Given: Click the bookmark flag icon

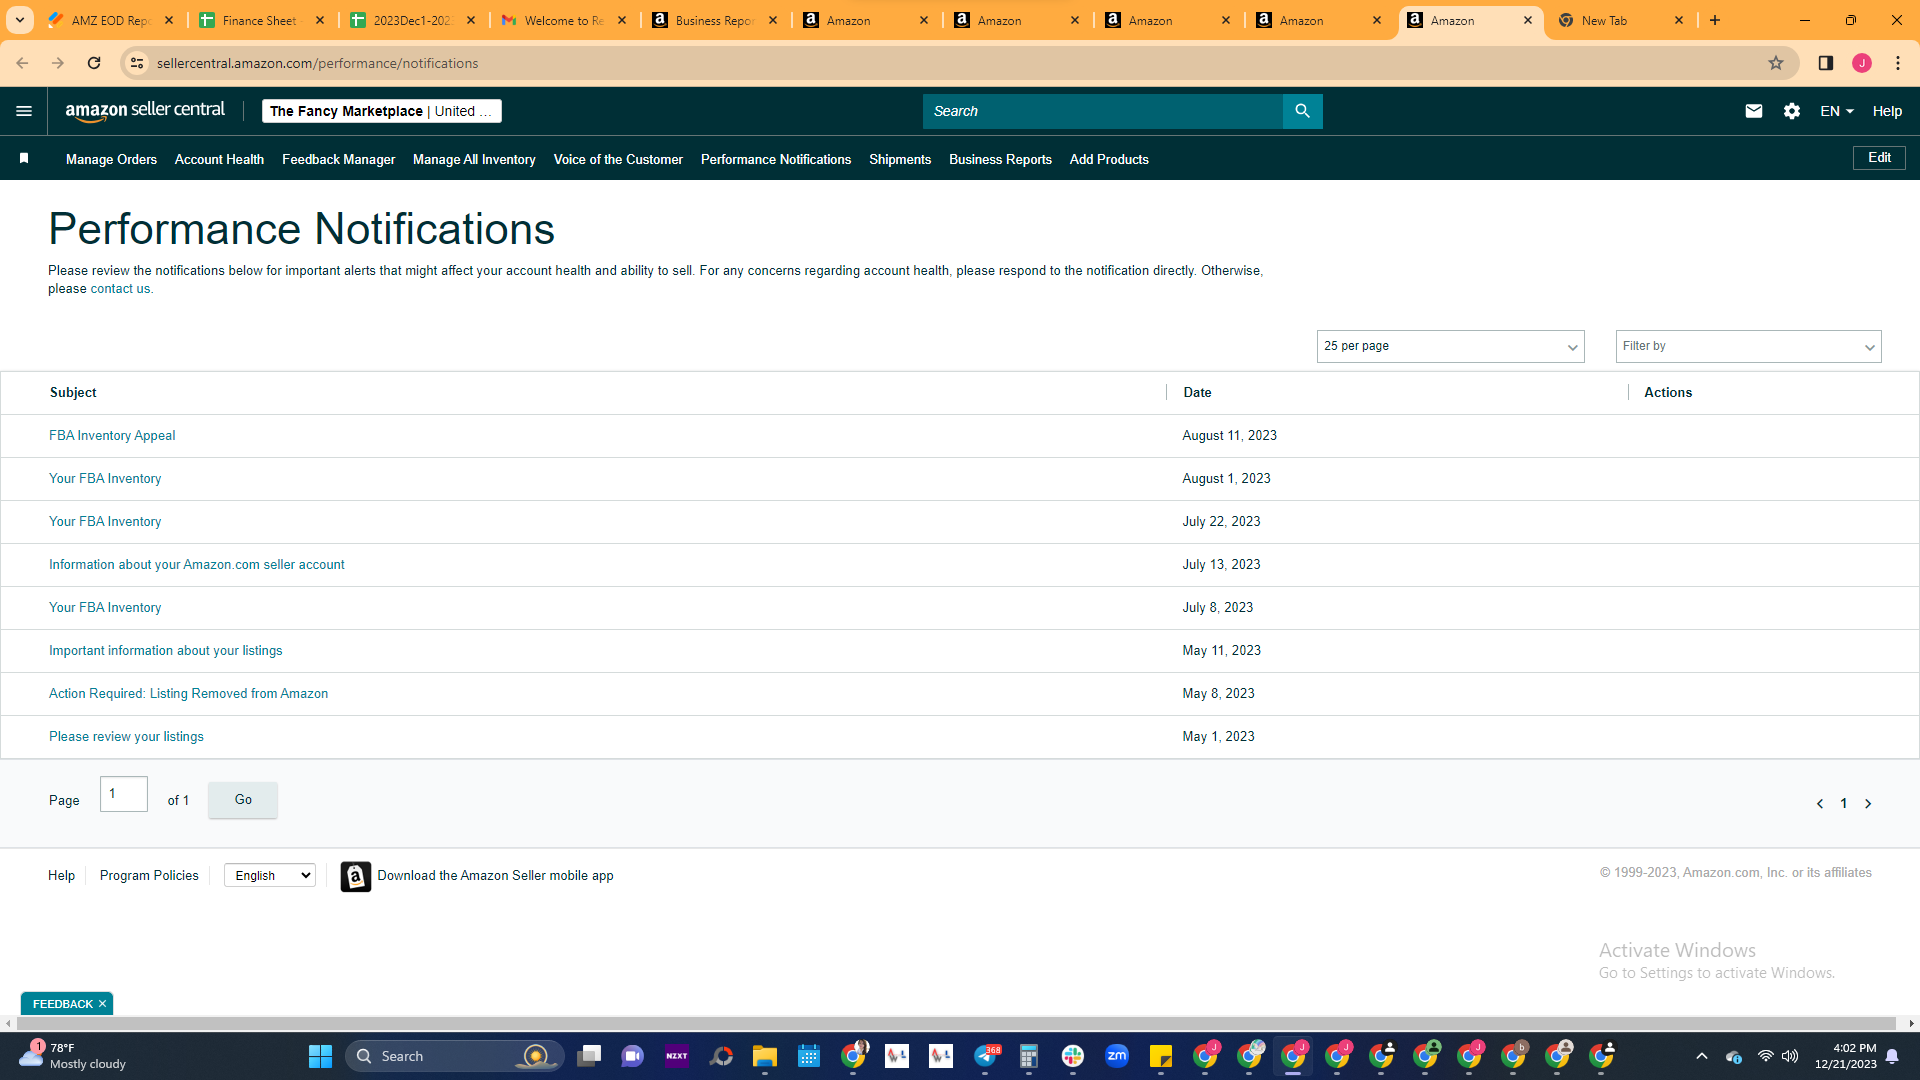Looking at the screenshot, I should coord(24,158).
